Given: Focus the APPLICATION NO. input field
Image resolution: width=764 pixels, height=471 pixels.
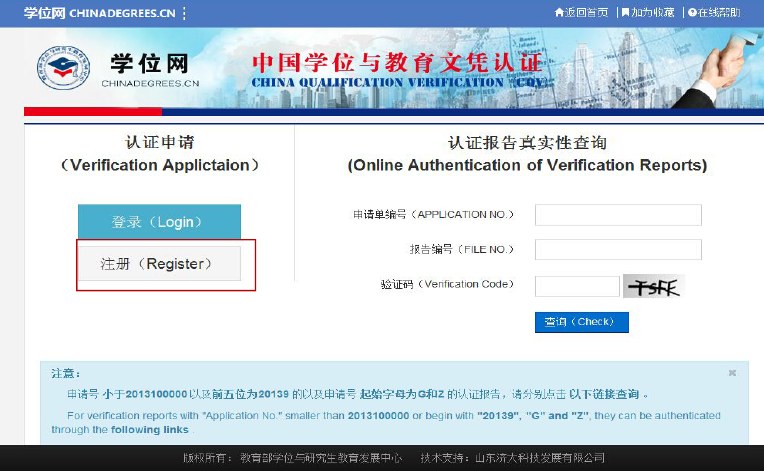Looking at the screenshot, I should point(618,215).
